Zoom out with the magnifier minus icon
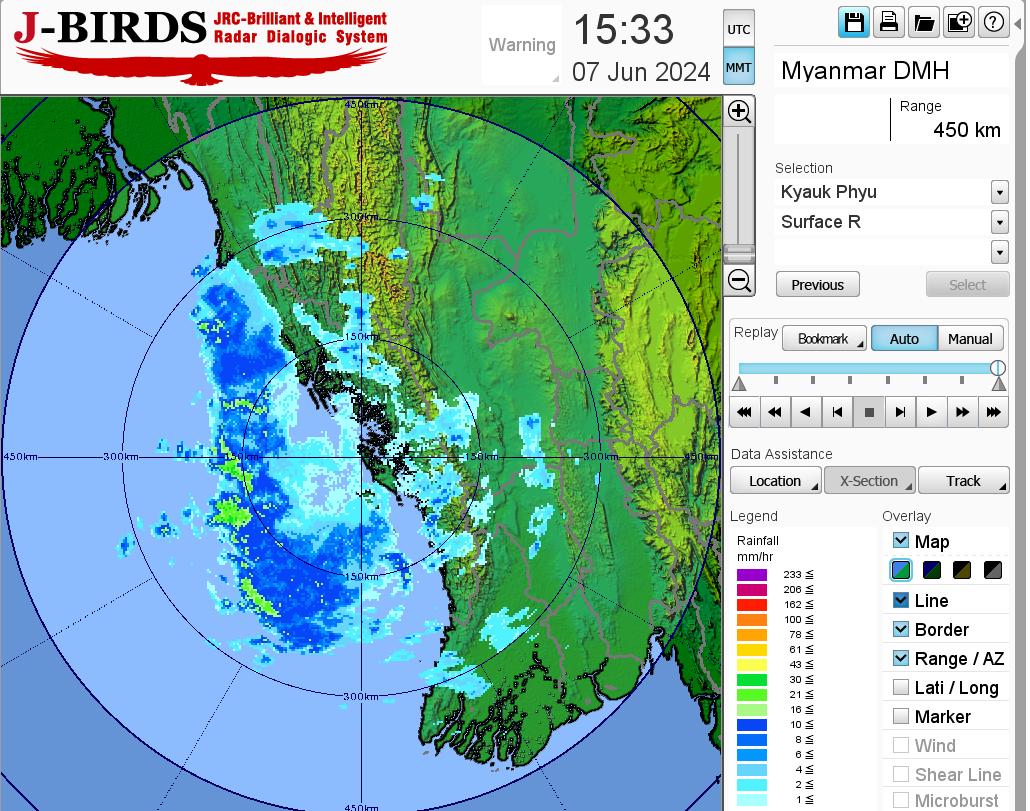This screenshot has width=1030, height=811. click(x=739, y=281)
